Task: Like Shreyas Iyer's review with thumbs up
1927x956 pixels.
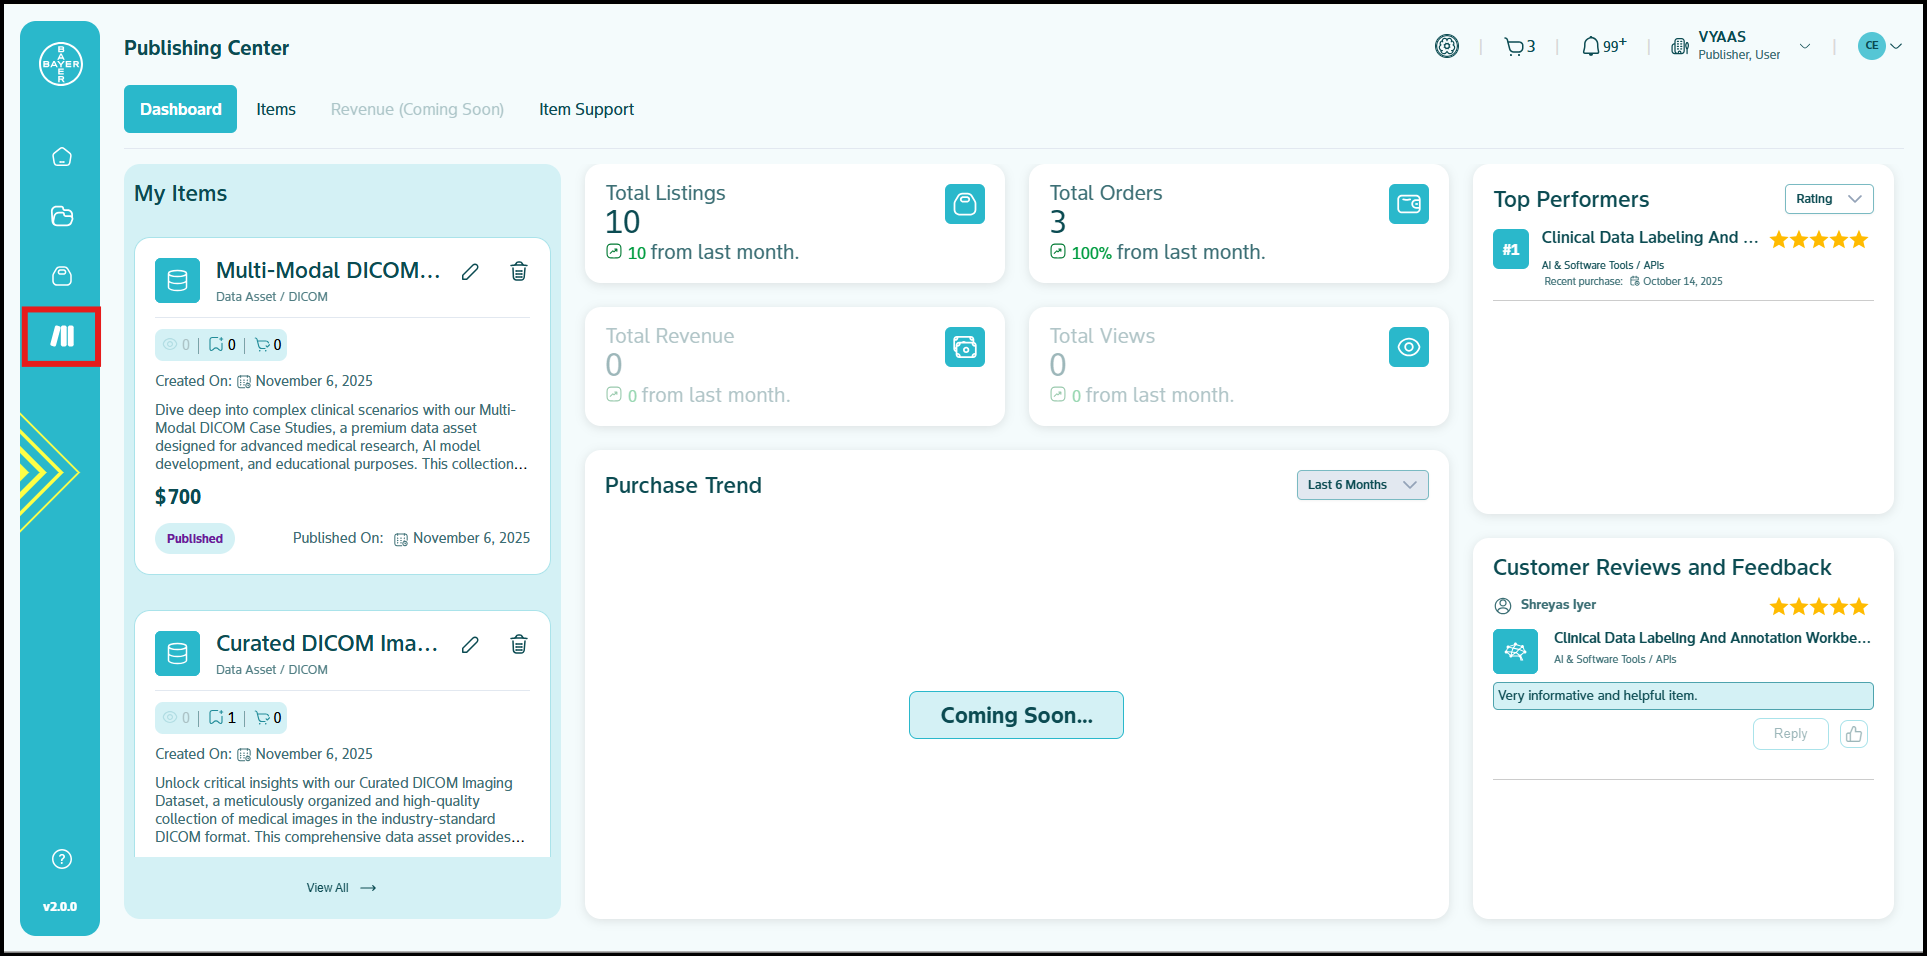Action: point(1853,734)
